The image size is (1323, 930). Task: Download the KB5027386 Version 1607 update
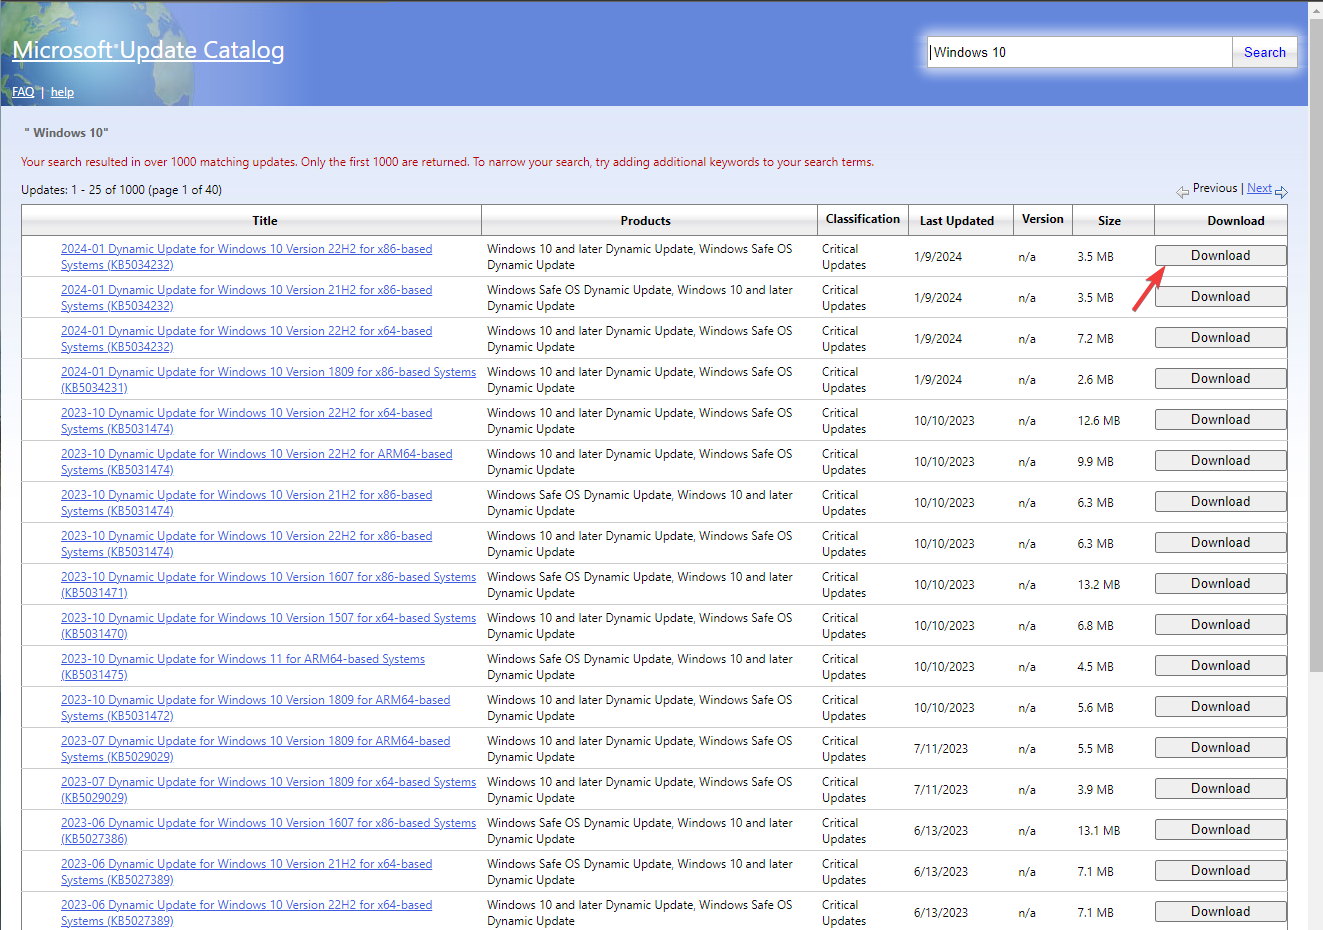tap(1220, 830)
